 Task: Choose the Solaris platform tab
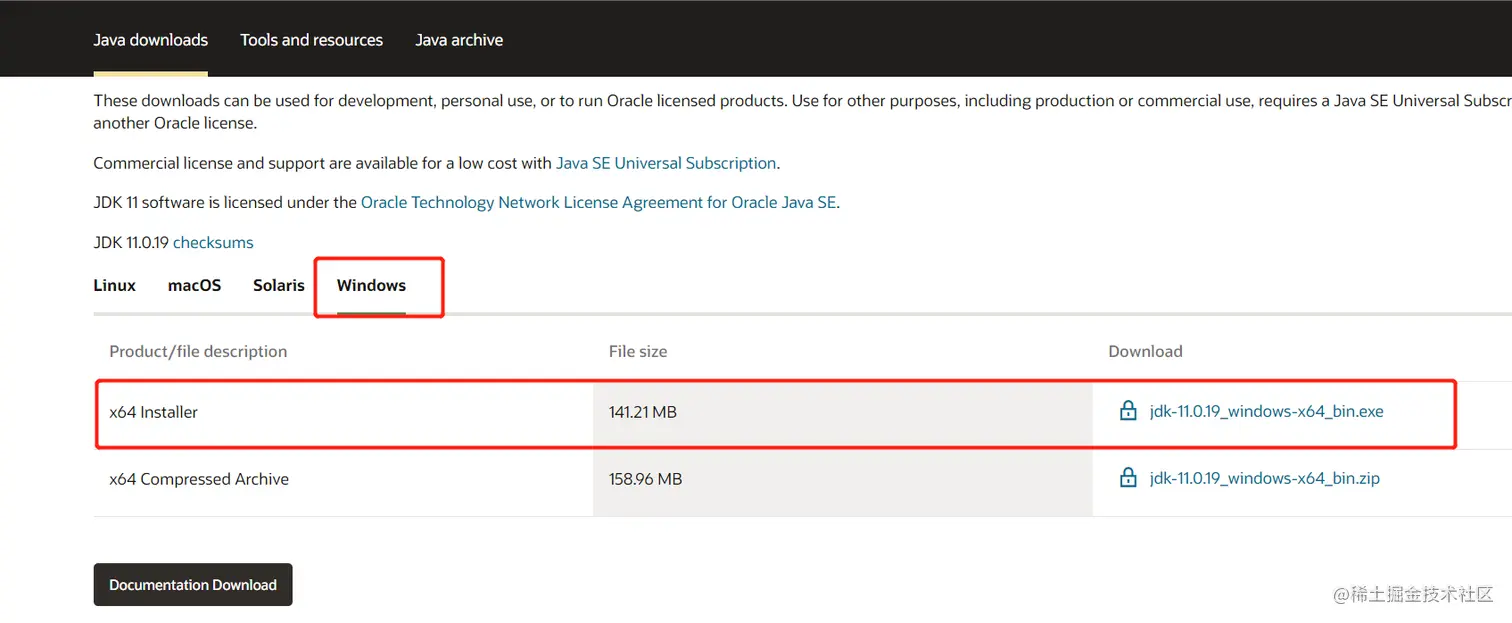[x=278, y=285]
